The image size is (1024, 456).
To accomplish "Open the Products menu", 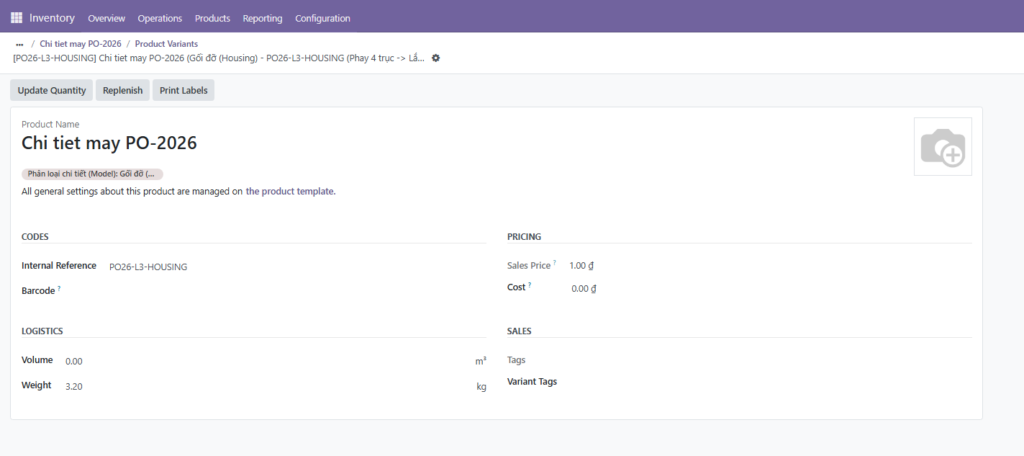I will click(x=212, y=18).
